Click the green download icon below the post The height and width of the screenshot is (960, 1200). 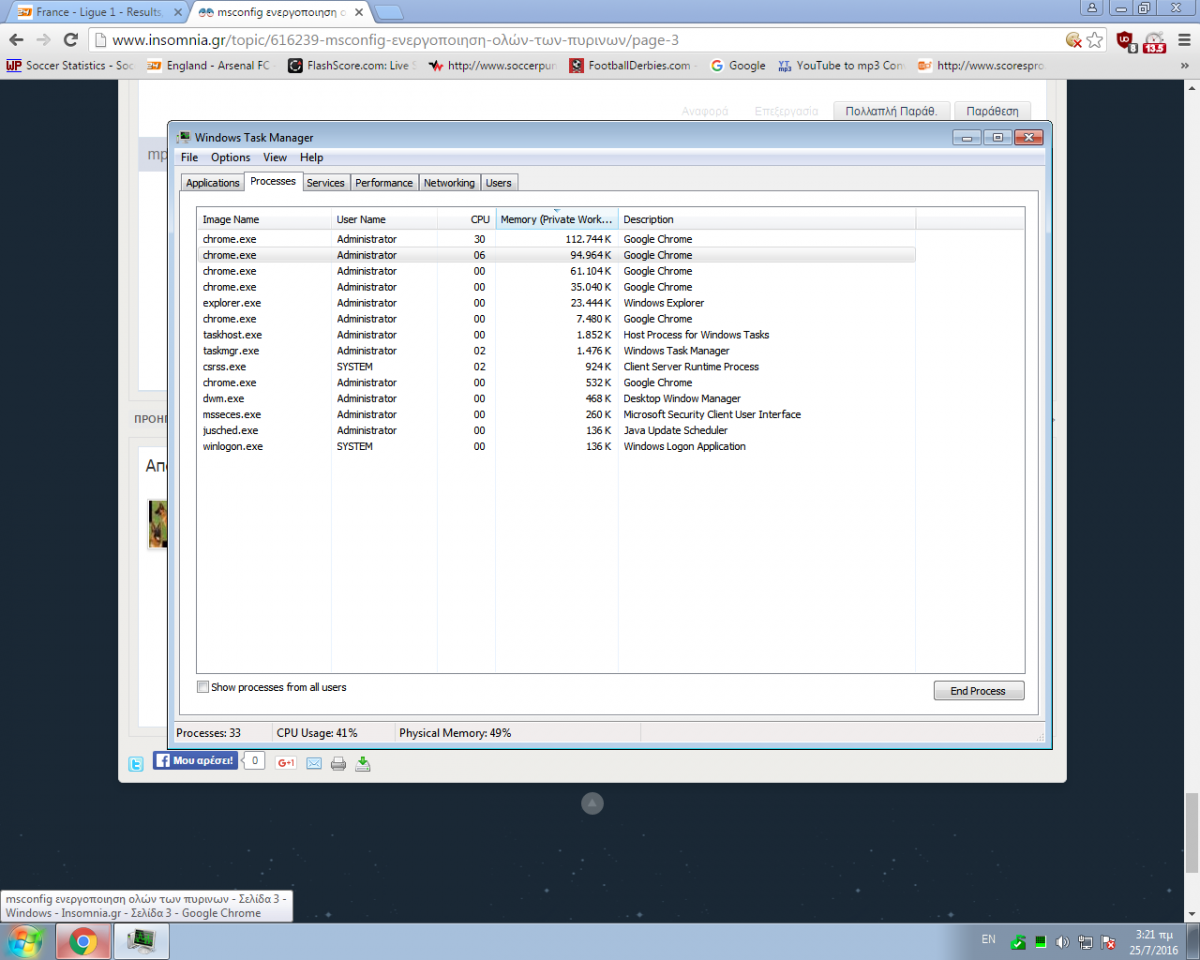[x=363, y=764]
